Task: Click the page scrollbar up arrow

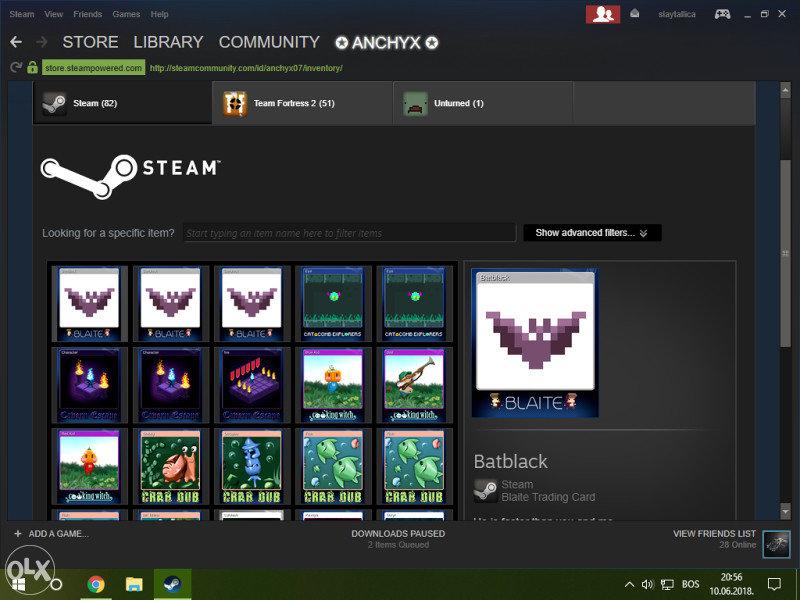Action: coord(785,90)
